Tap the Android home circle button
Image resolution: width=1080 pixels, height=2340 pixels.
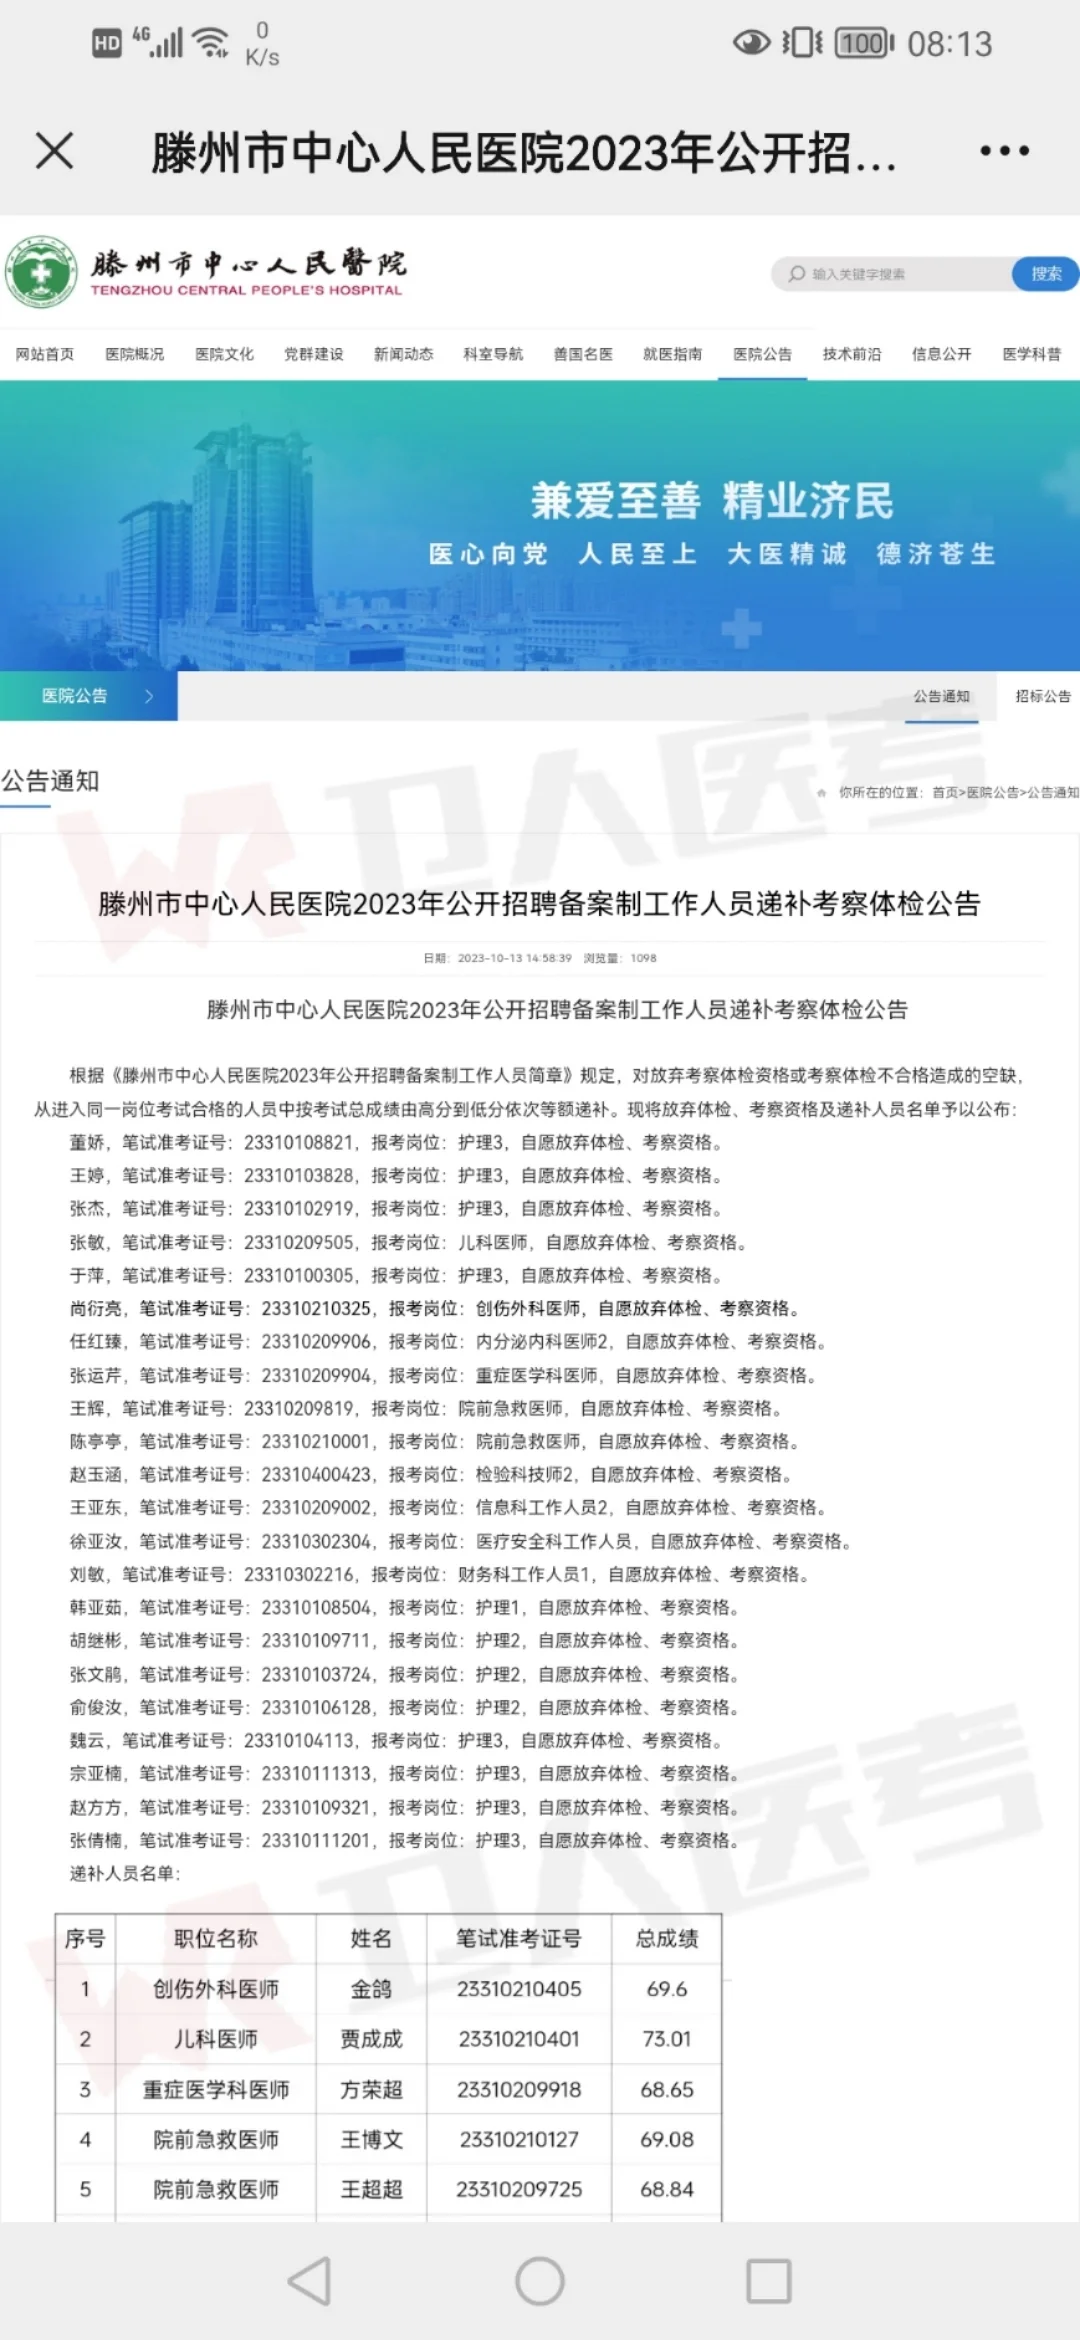pos(540,2281)
